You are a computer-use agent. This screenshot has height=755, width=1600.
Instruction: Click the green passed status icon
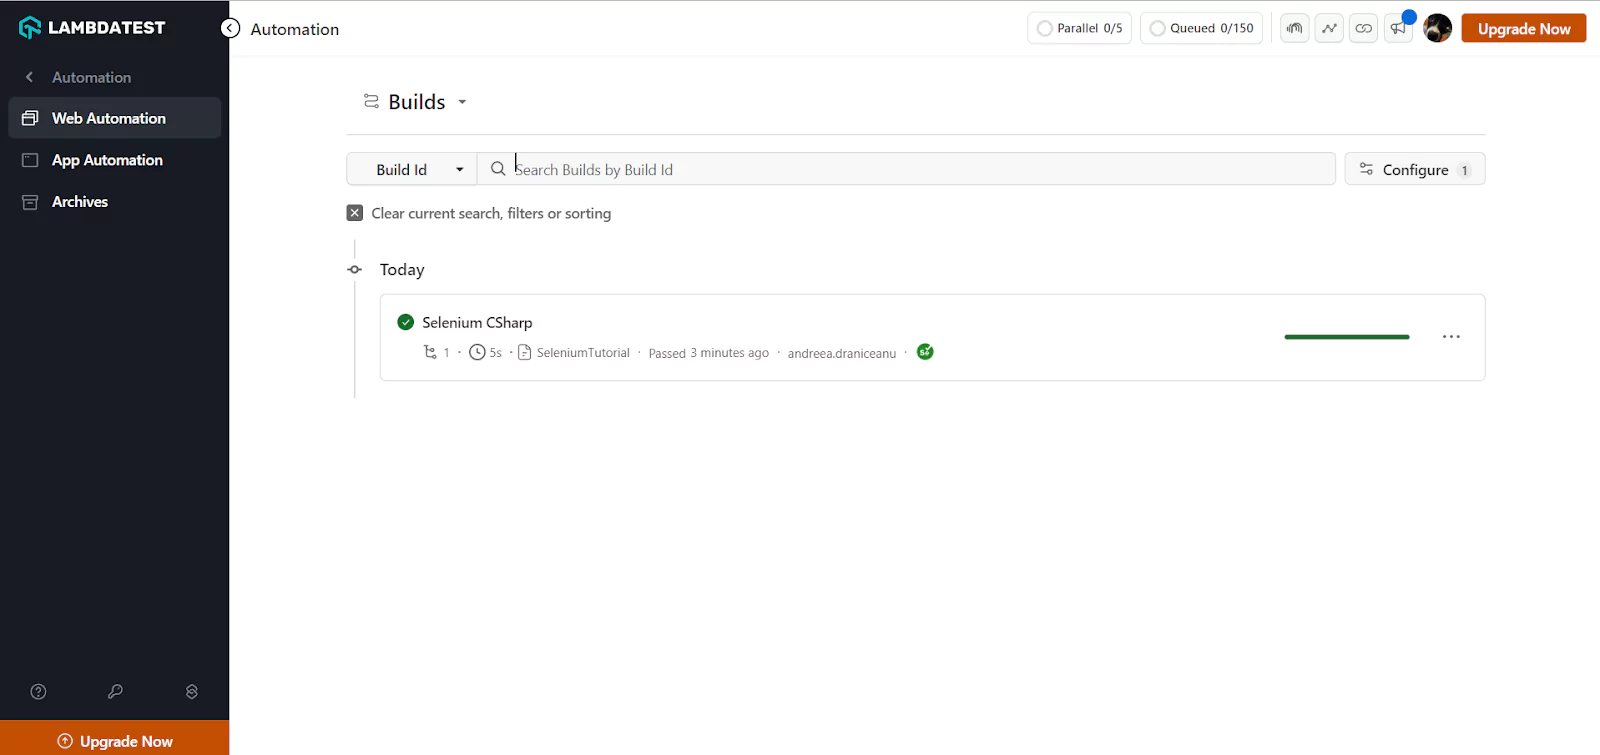click(x=406, y=322)
